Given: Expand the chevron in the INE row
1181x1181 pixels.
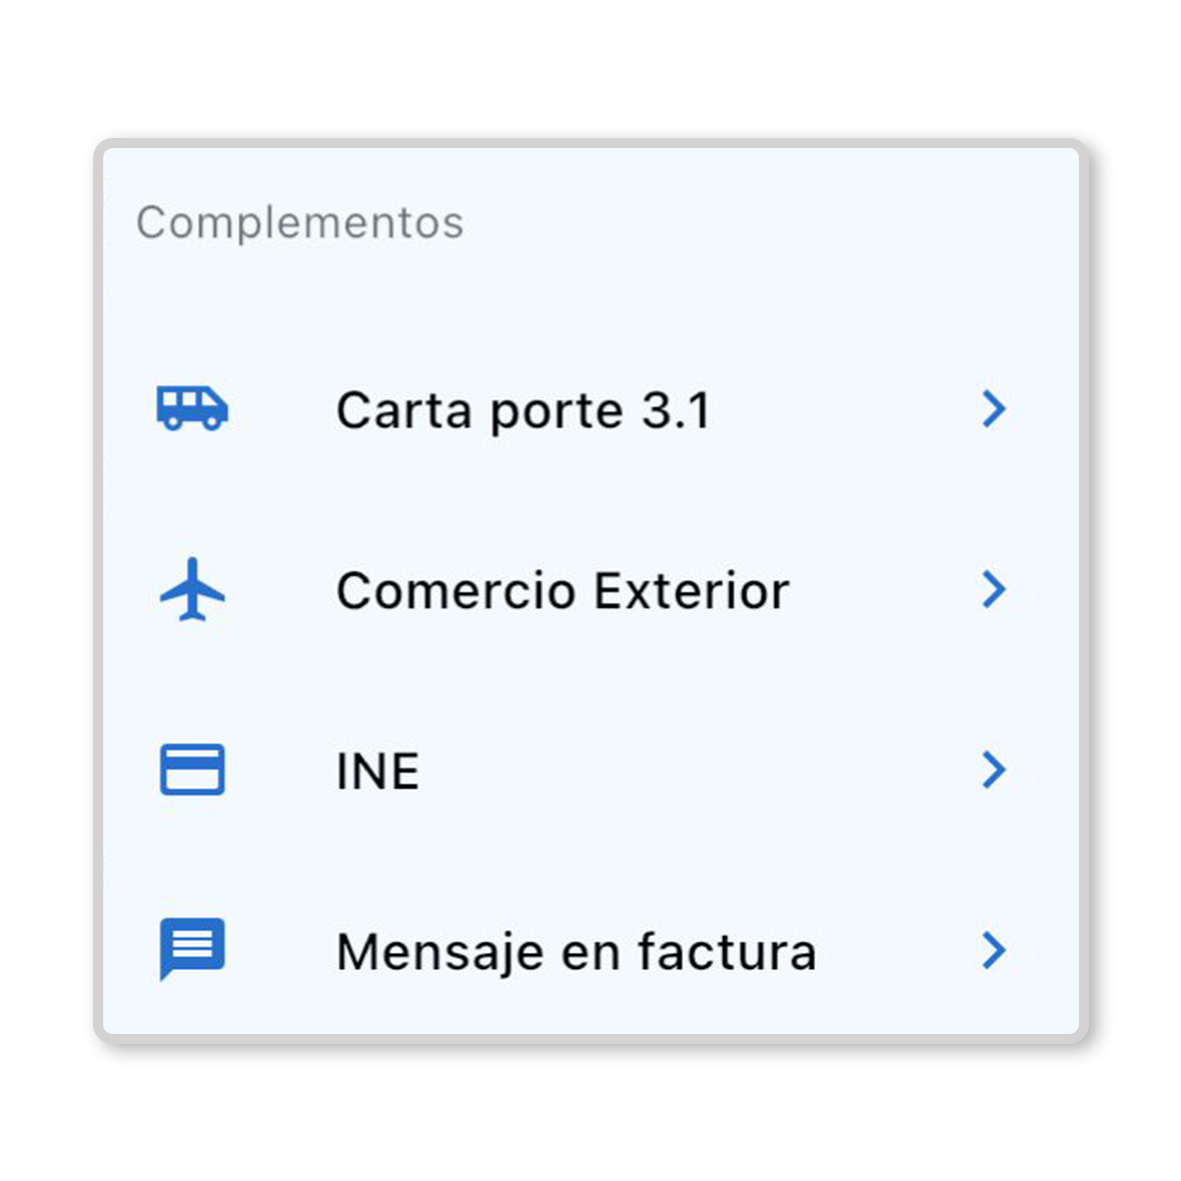Looking at the screenshot, I should [x=993, y=770].
